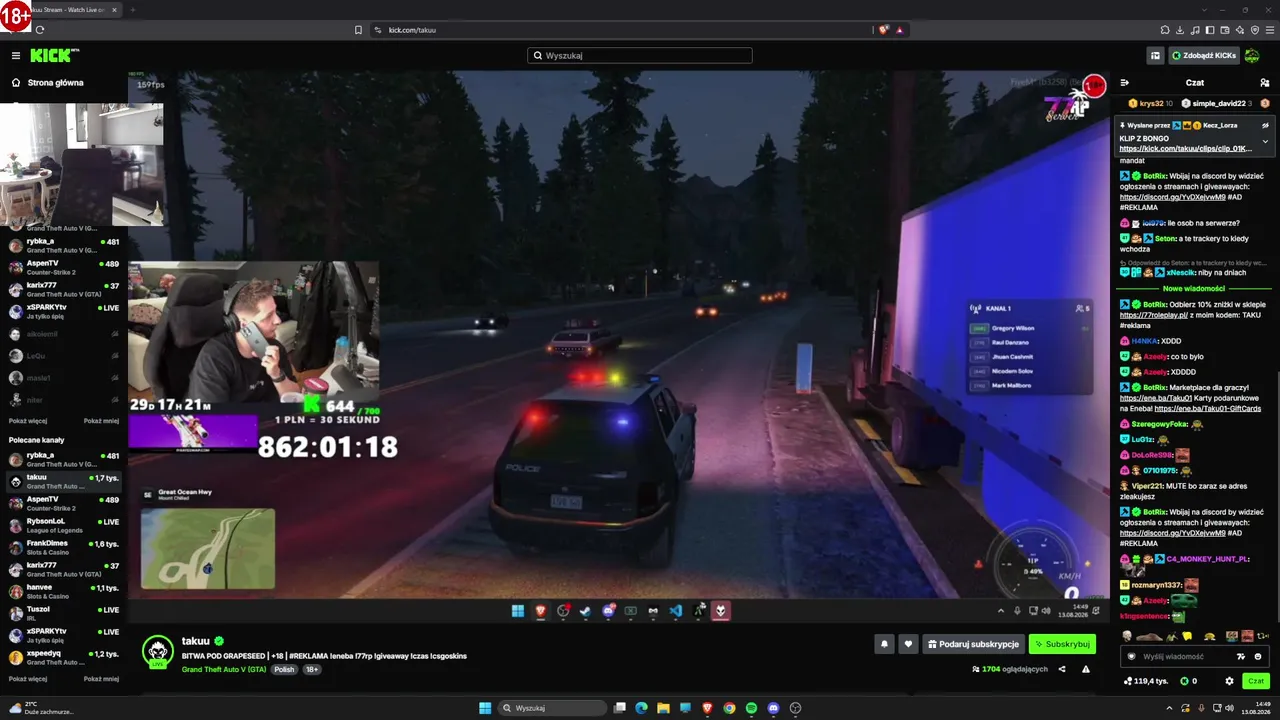
Task: Open Discord from the Windows taskbar
Action: pos(773,708)
